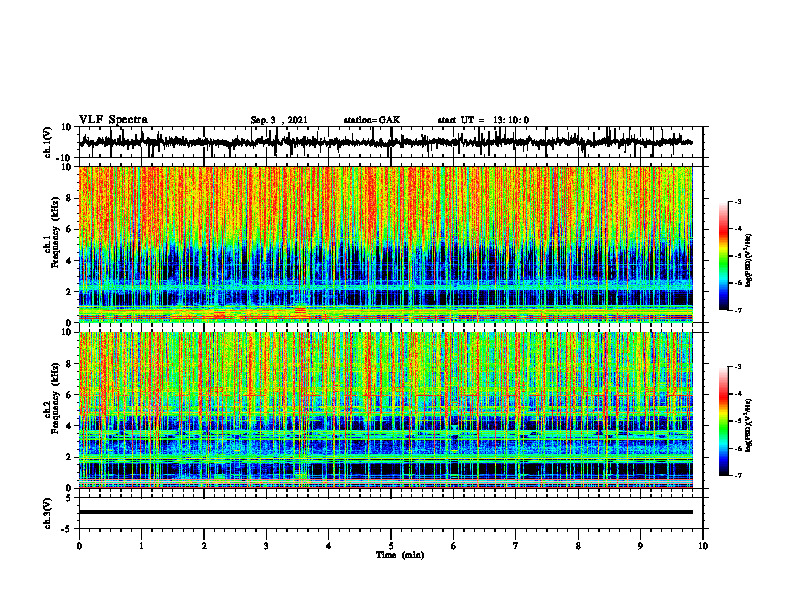
Task: Click the ch.2 colorbar 'log(PSD)' label
Action: tap(749, 425)
